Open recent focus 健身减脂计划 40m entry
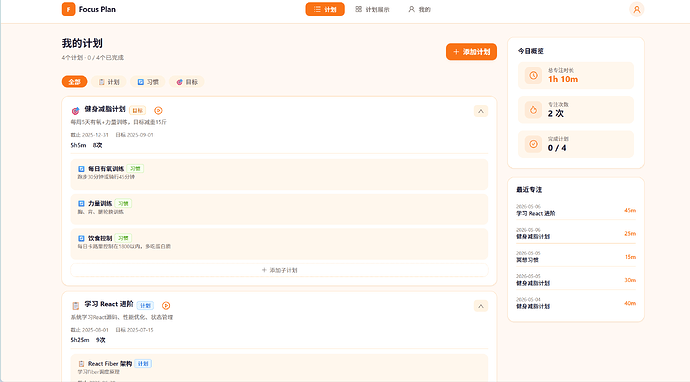The image size is (690, 382). coord(576,303)
